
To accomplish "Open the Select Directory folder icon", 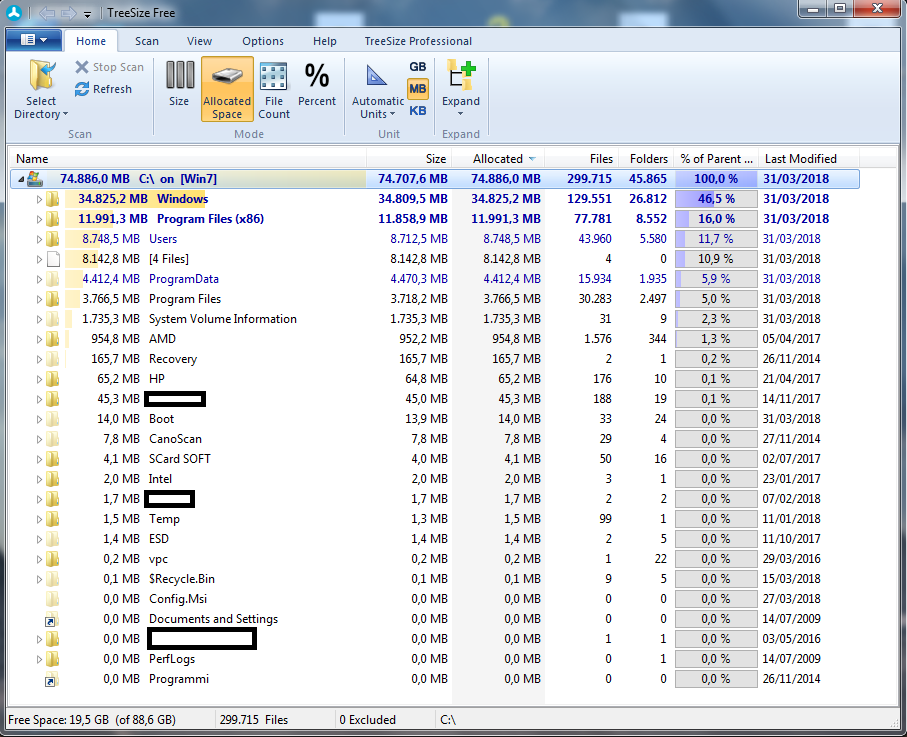I will coord(42,75).
